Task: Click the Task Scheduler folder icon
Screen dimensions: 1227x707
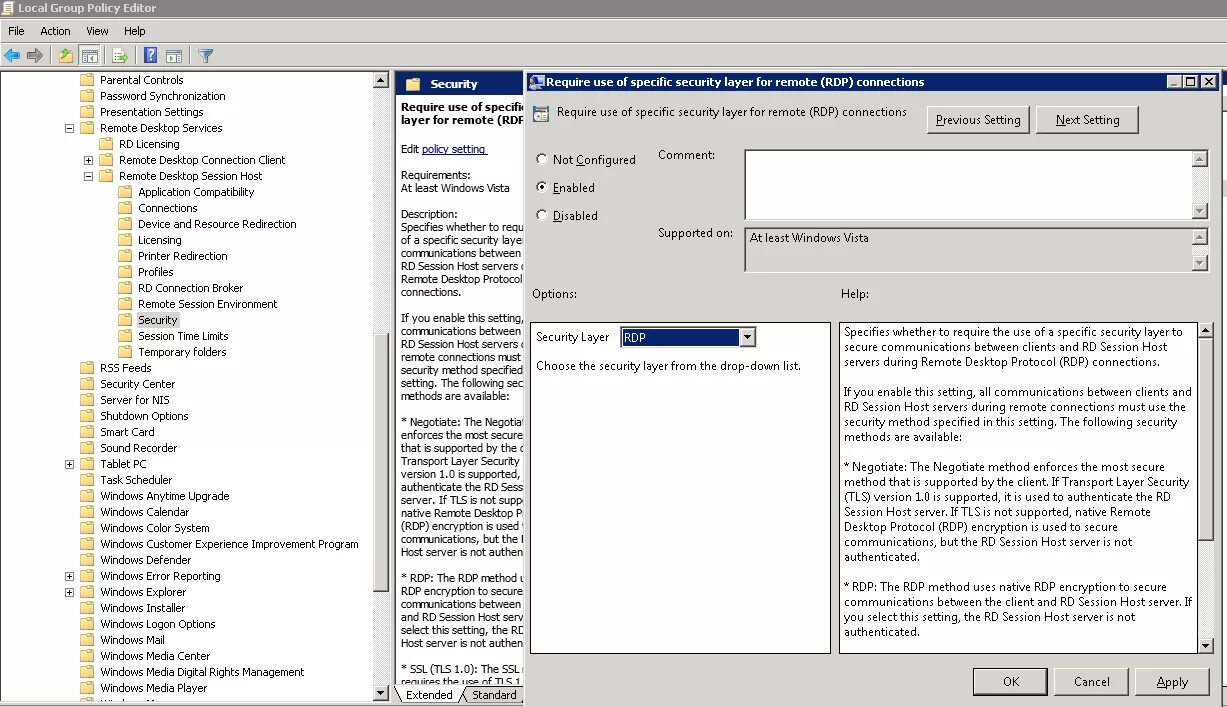Action: [87, 480]
